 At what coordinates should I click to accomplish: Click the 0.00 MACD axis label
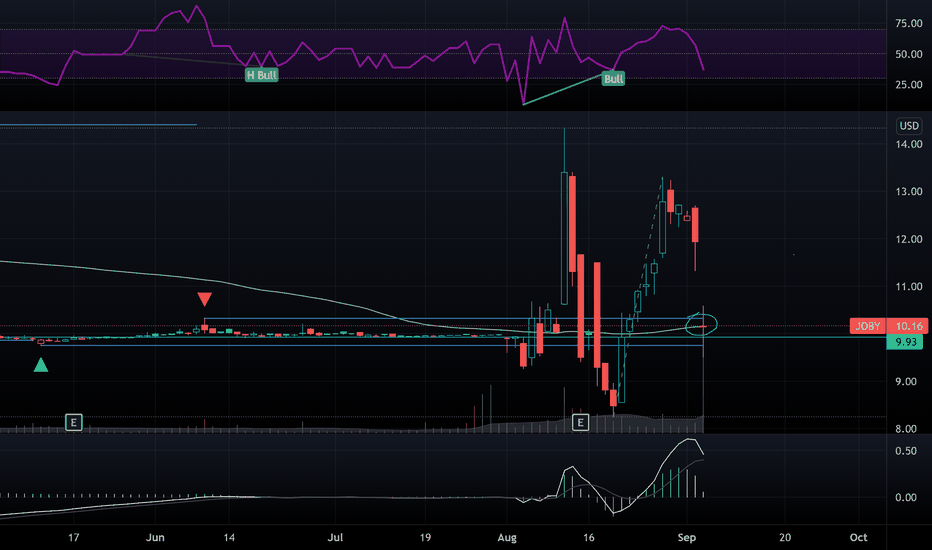click(906, 498)
